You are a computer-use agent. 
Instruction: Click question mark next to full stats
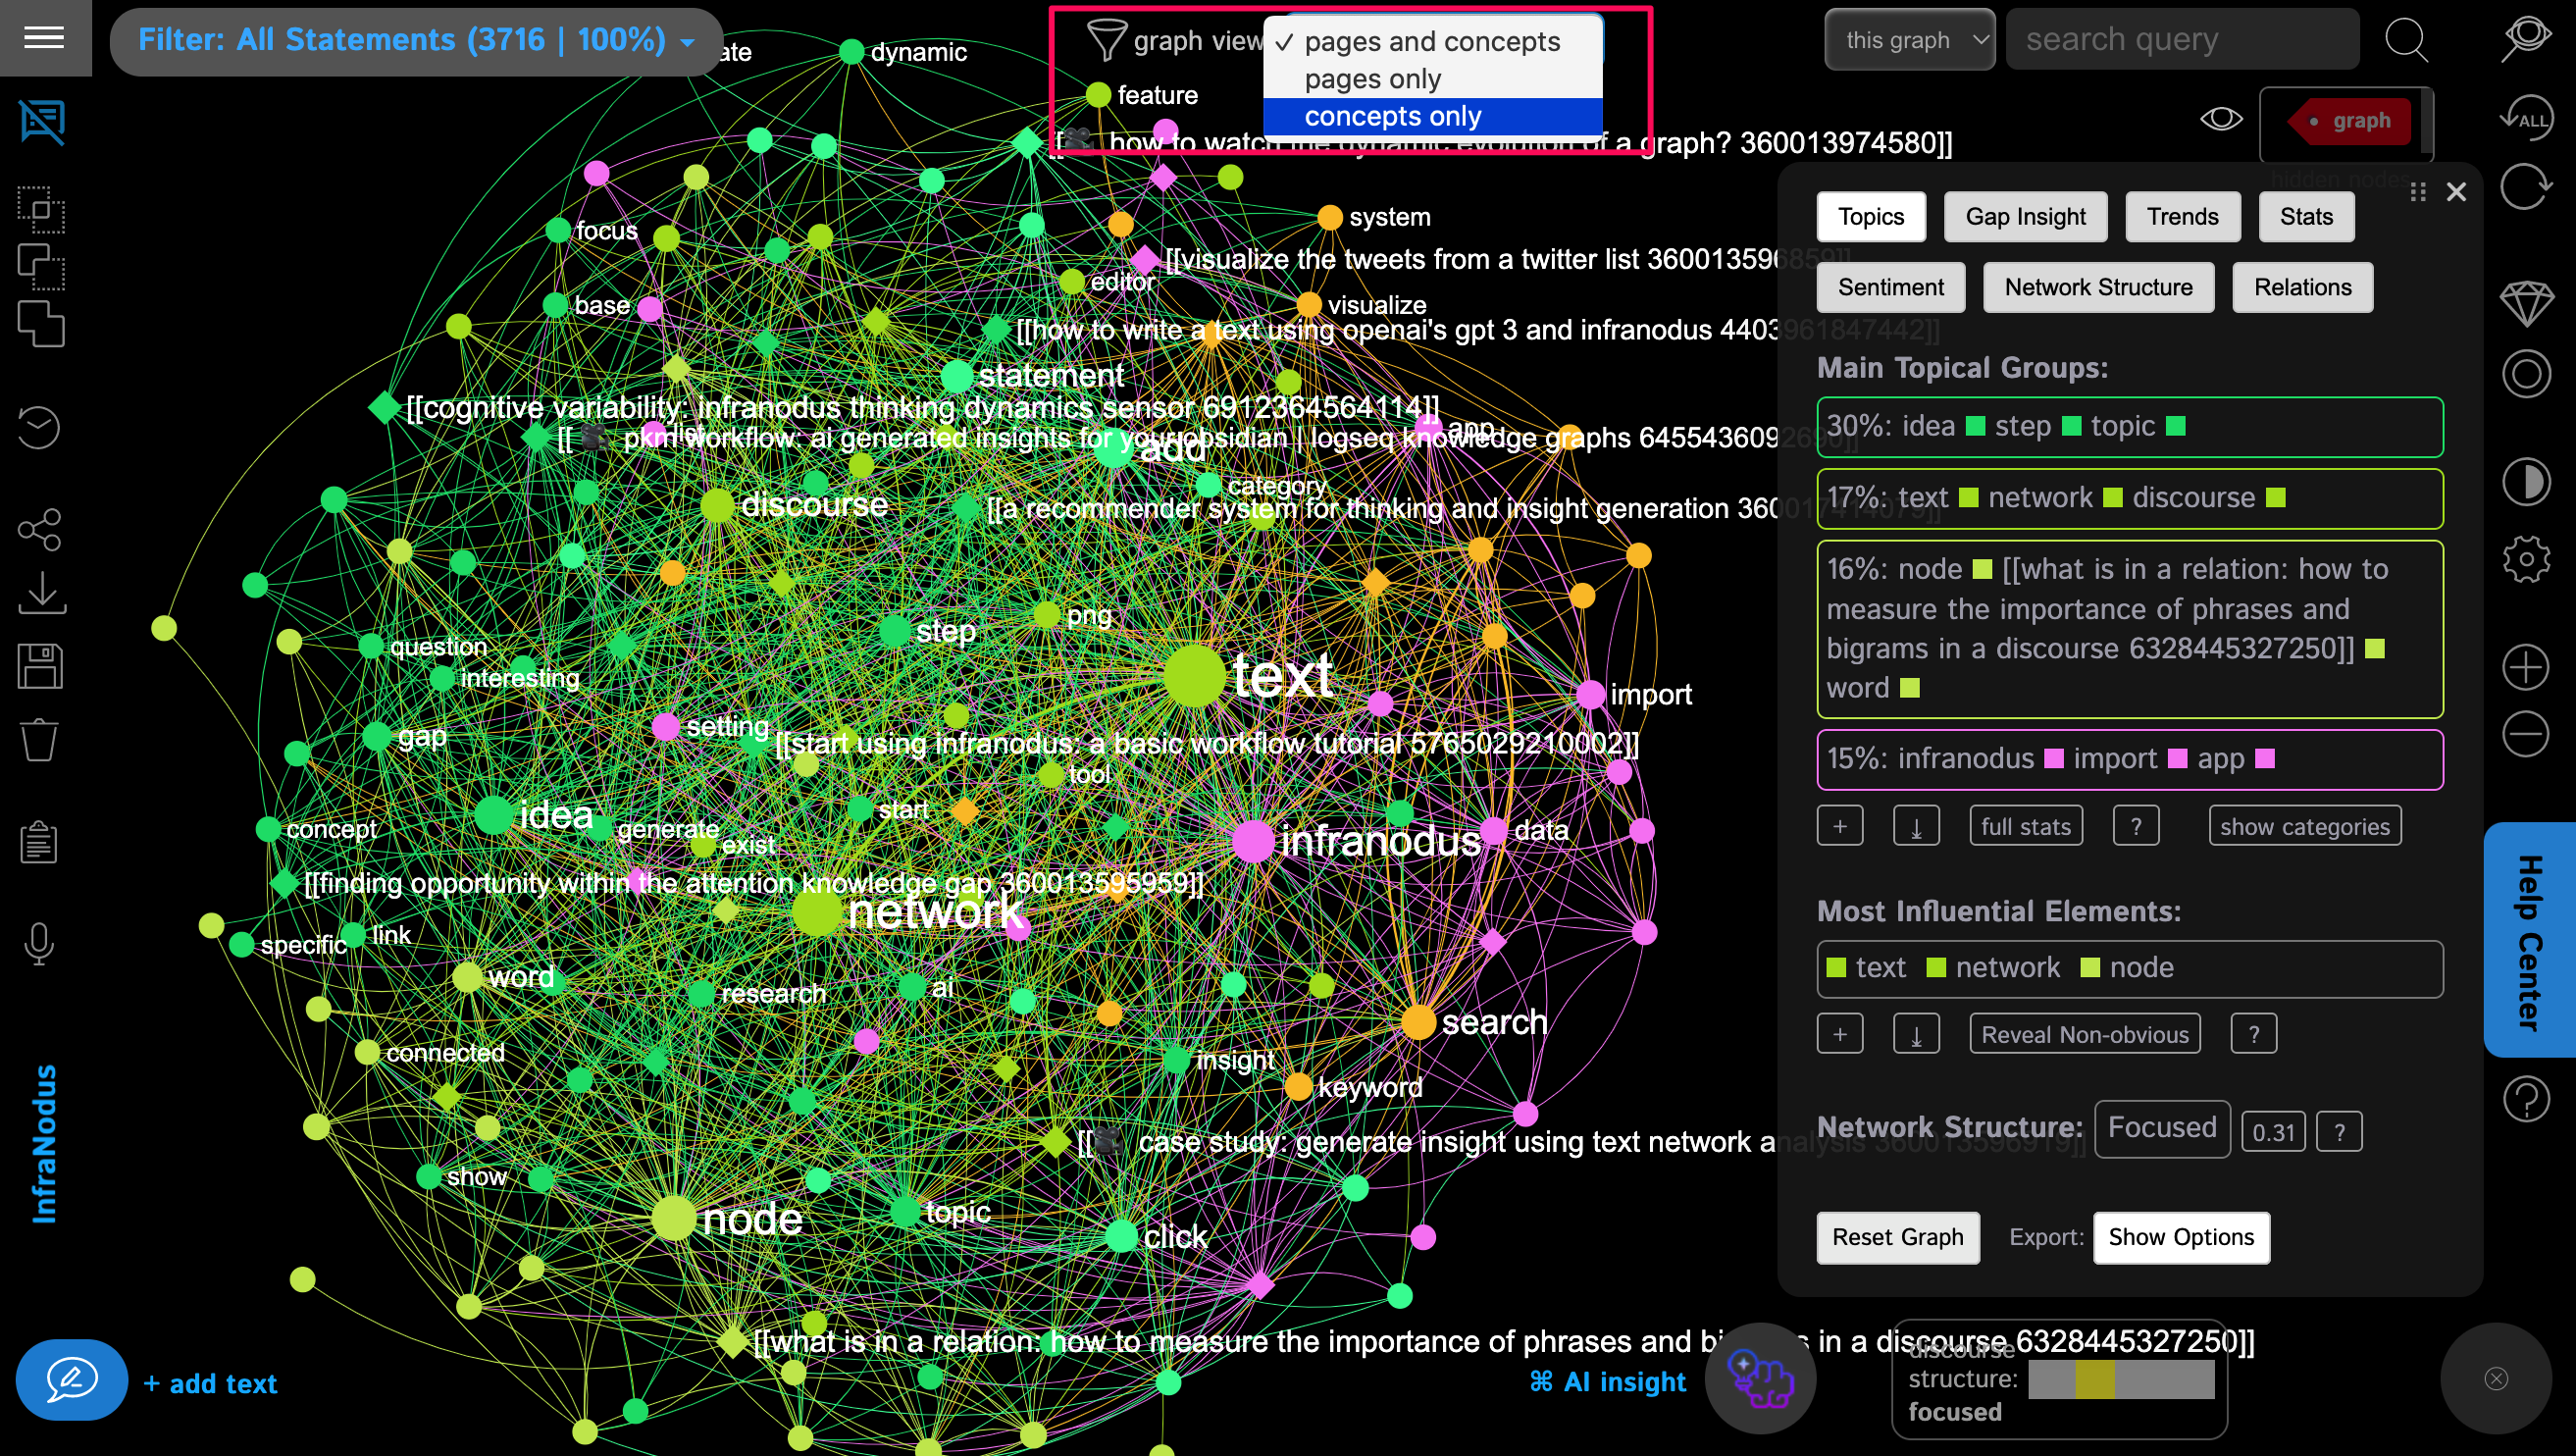point(2136,826)
